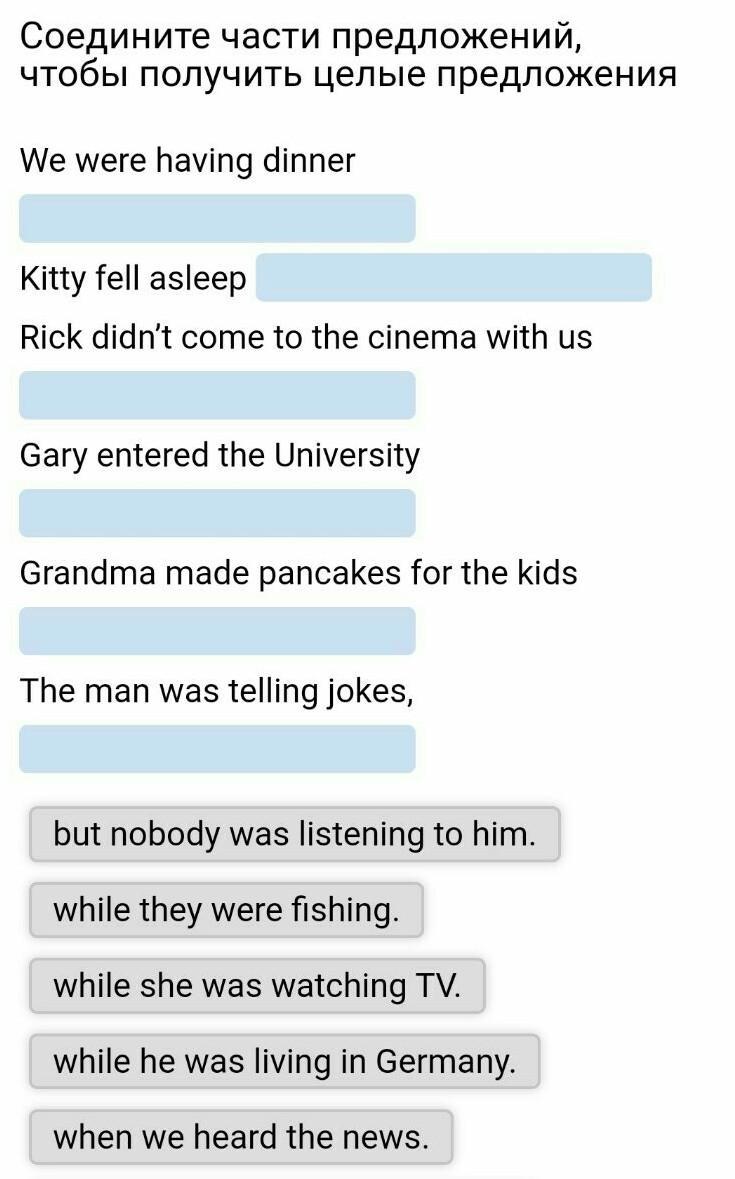Select the blank below Grandma pancakes sentence
The height and width of the screenshot is (1179, 735).
tap(217, 631)
